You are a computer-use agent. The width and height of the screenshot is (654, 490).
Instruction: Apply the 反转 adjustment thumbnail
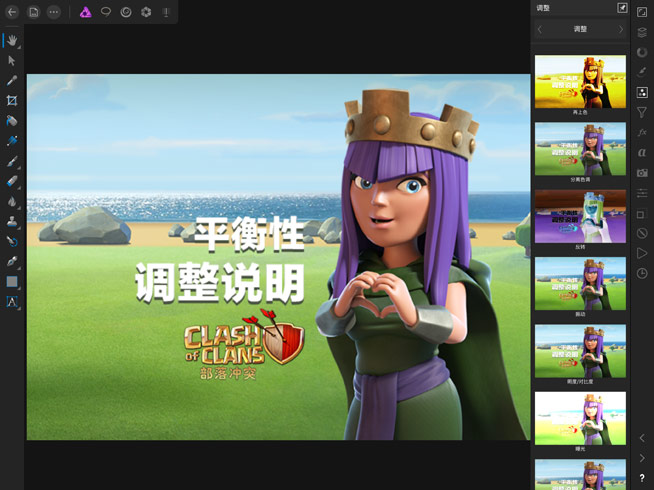pos(580,216)
